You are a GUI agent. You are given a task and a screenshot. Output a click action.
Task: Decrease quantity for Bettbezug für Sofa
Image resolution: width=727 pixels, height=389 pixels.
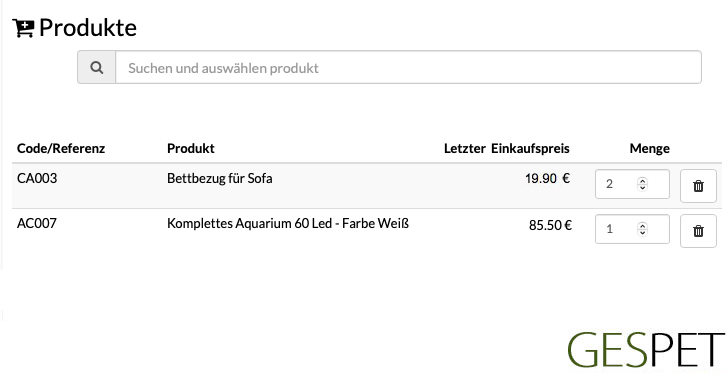click(x=642, y=188)
